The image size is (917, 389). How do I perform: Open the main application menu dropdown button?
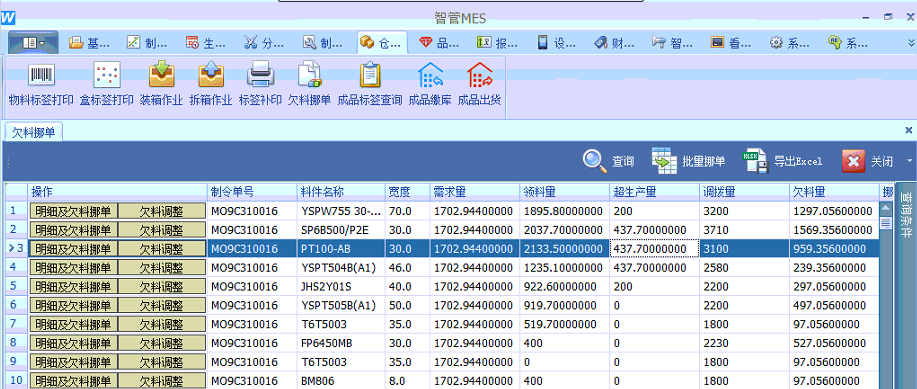[33, 42]
